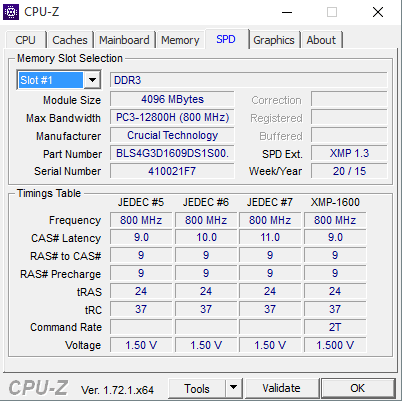Click the PC3-12800H (800 MHz) bandwidth value
Image resolution: width=402 pixels, height=401 pixels.
pos(172,117)
